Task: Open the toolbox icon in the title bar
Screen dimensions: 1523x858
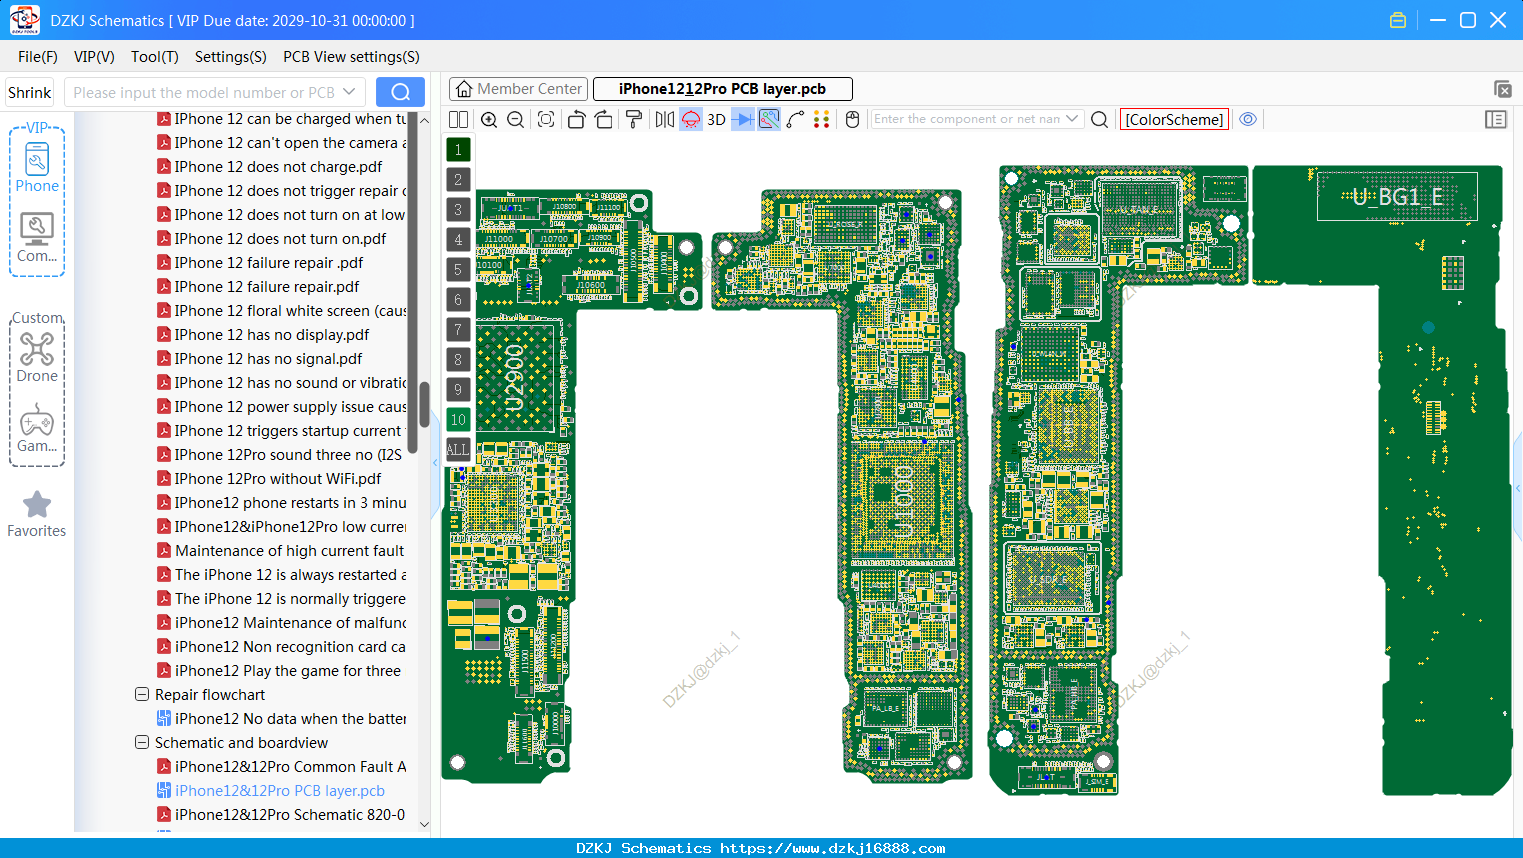Action: click(1398, 20)
